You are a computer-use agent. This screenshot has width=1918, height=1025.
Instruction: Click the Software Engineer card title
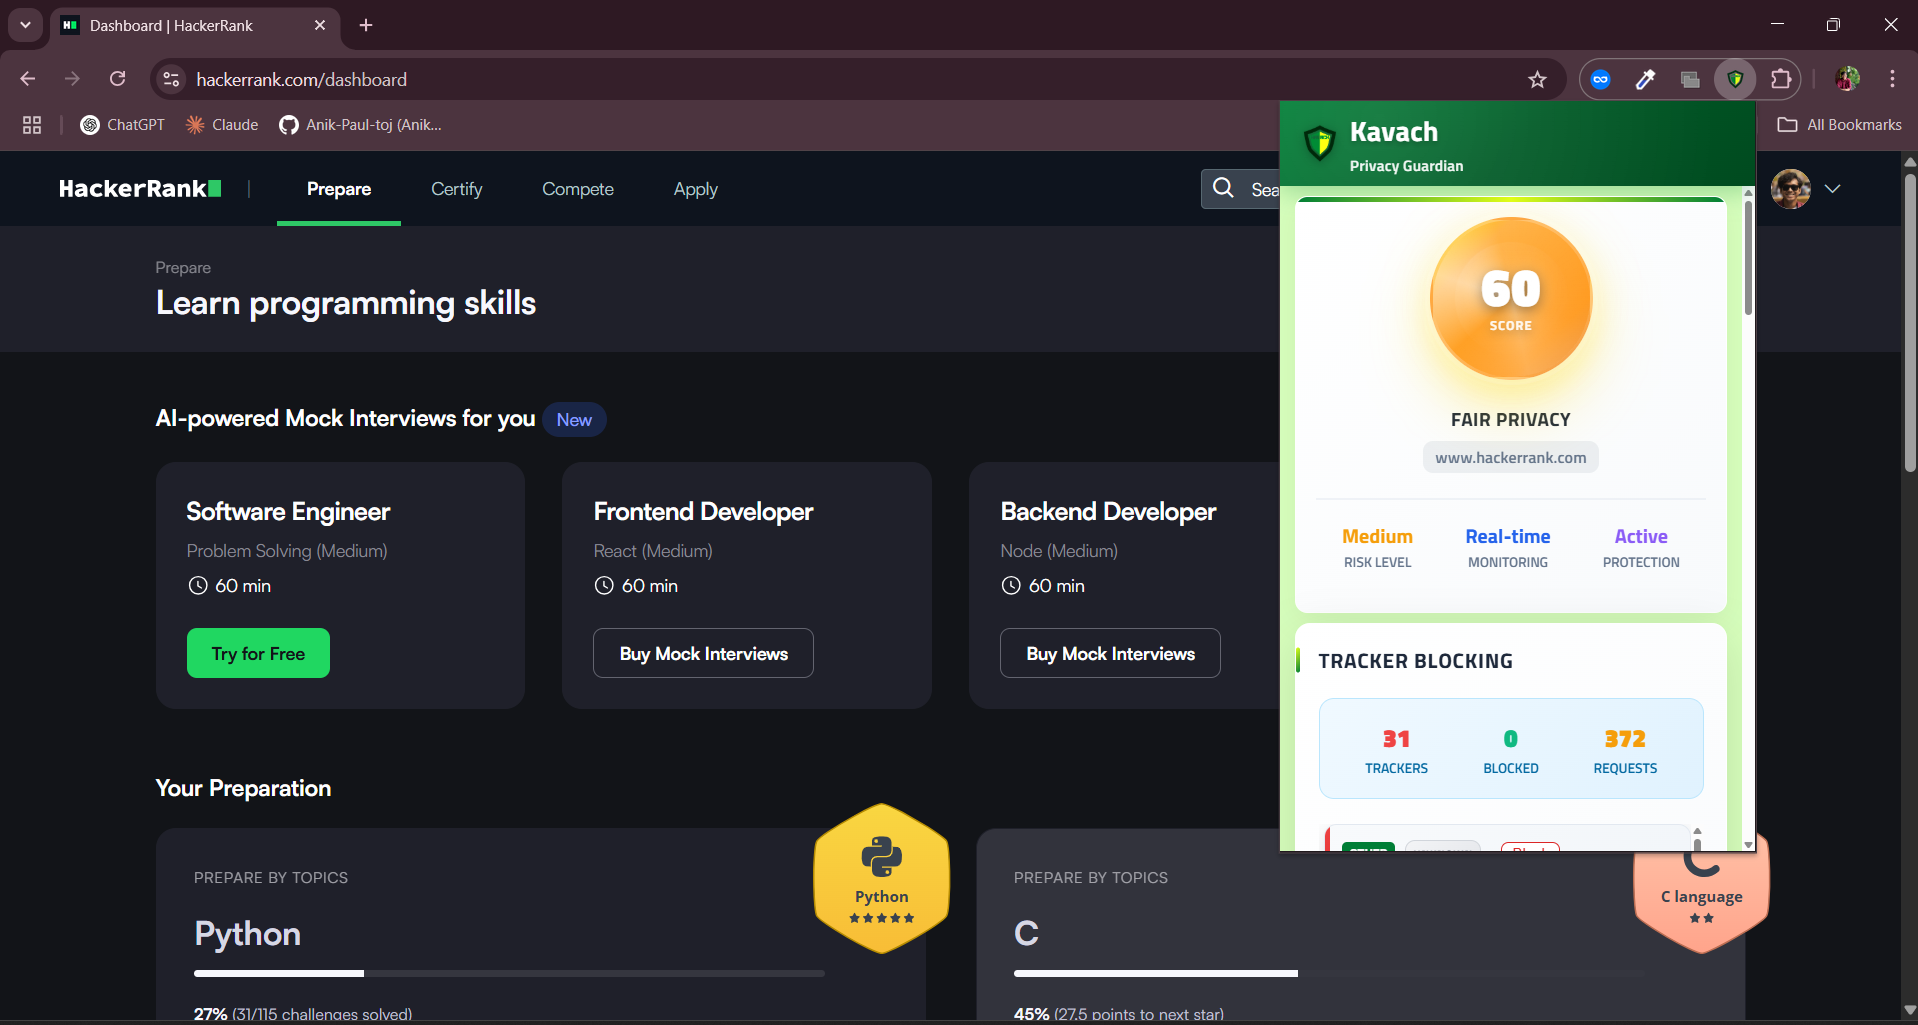point(288,512)
